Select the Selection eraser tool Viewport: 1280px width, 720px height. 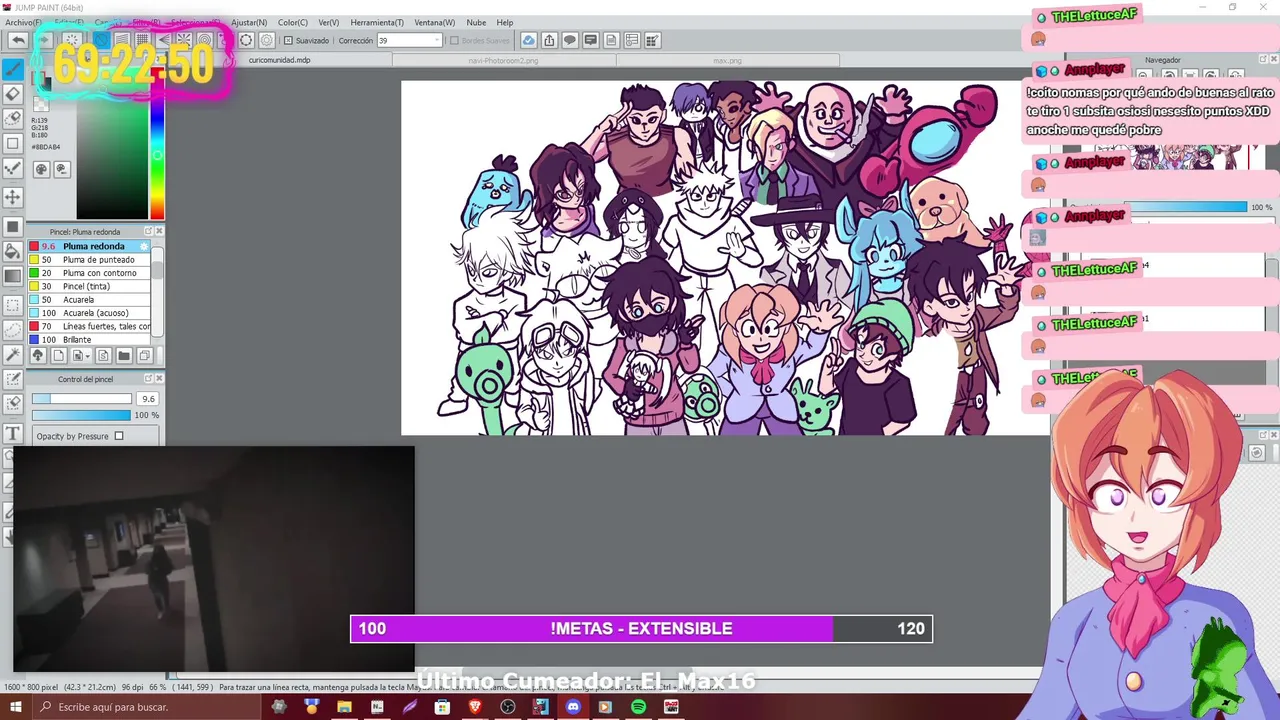[13, 402]
